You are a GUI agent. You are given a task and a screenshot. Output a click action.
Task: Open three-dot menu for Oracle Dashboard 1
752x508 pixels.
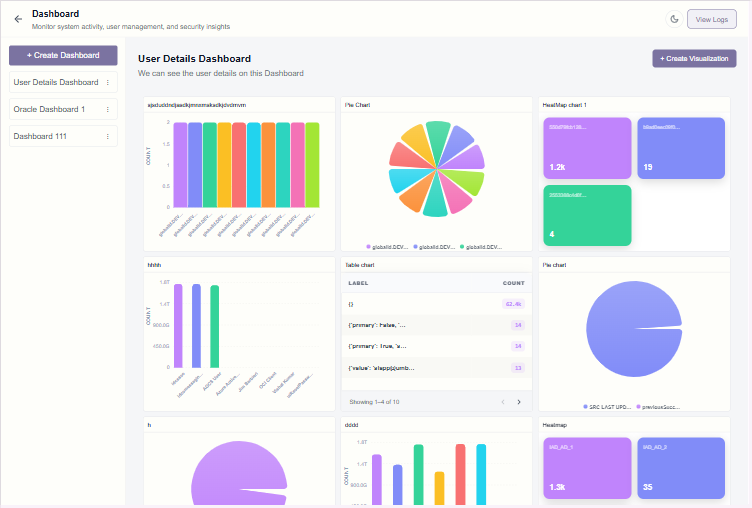pyautogui.click(x=108, y=109)
